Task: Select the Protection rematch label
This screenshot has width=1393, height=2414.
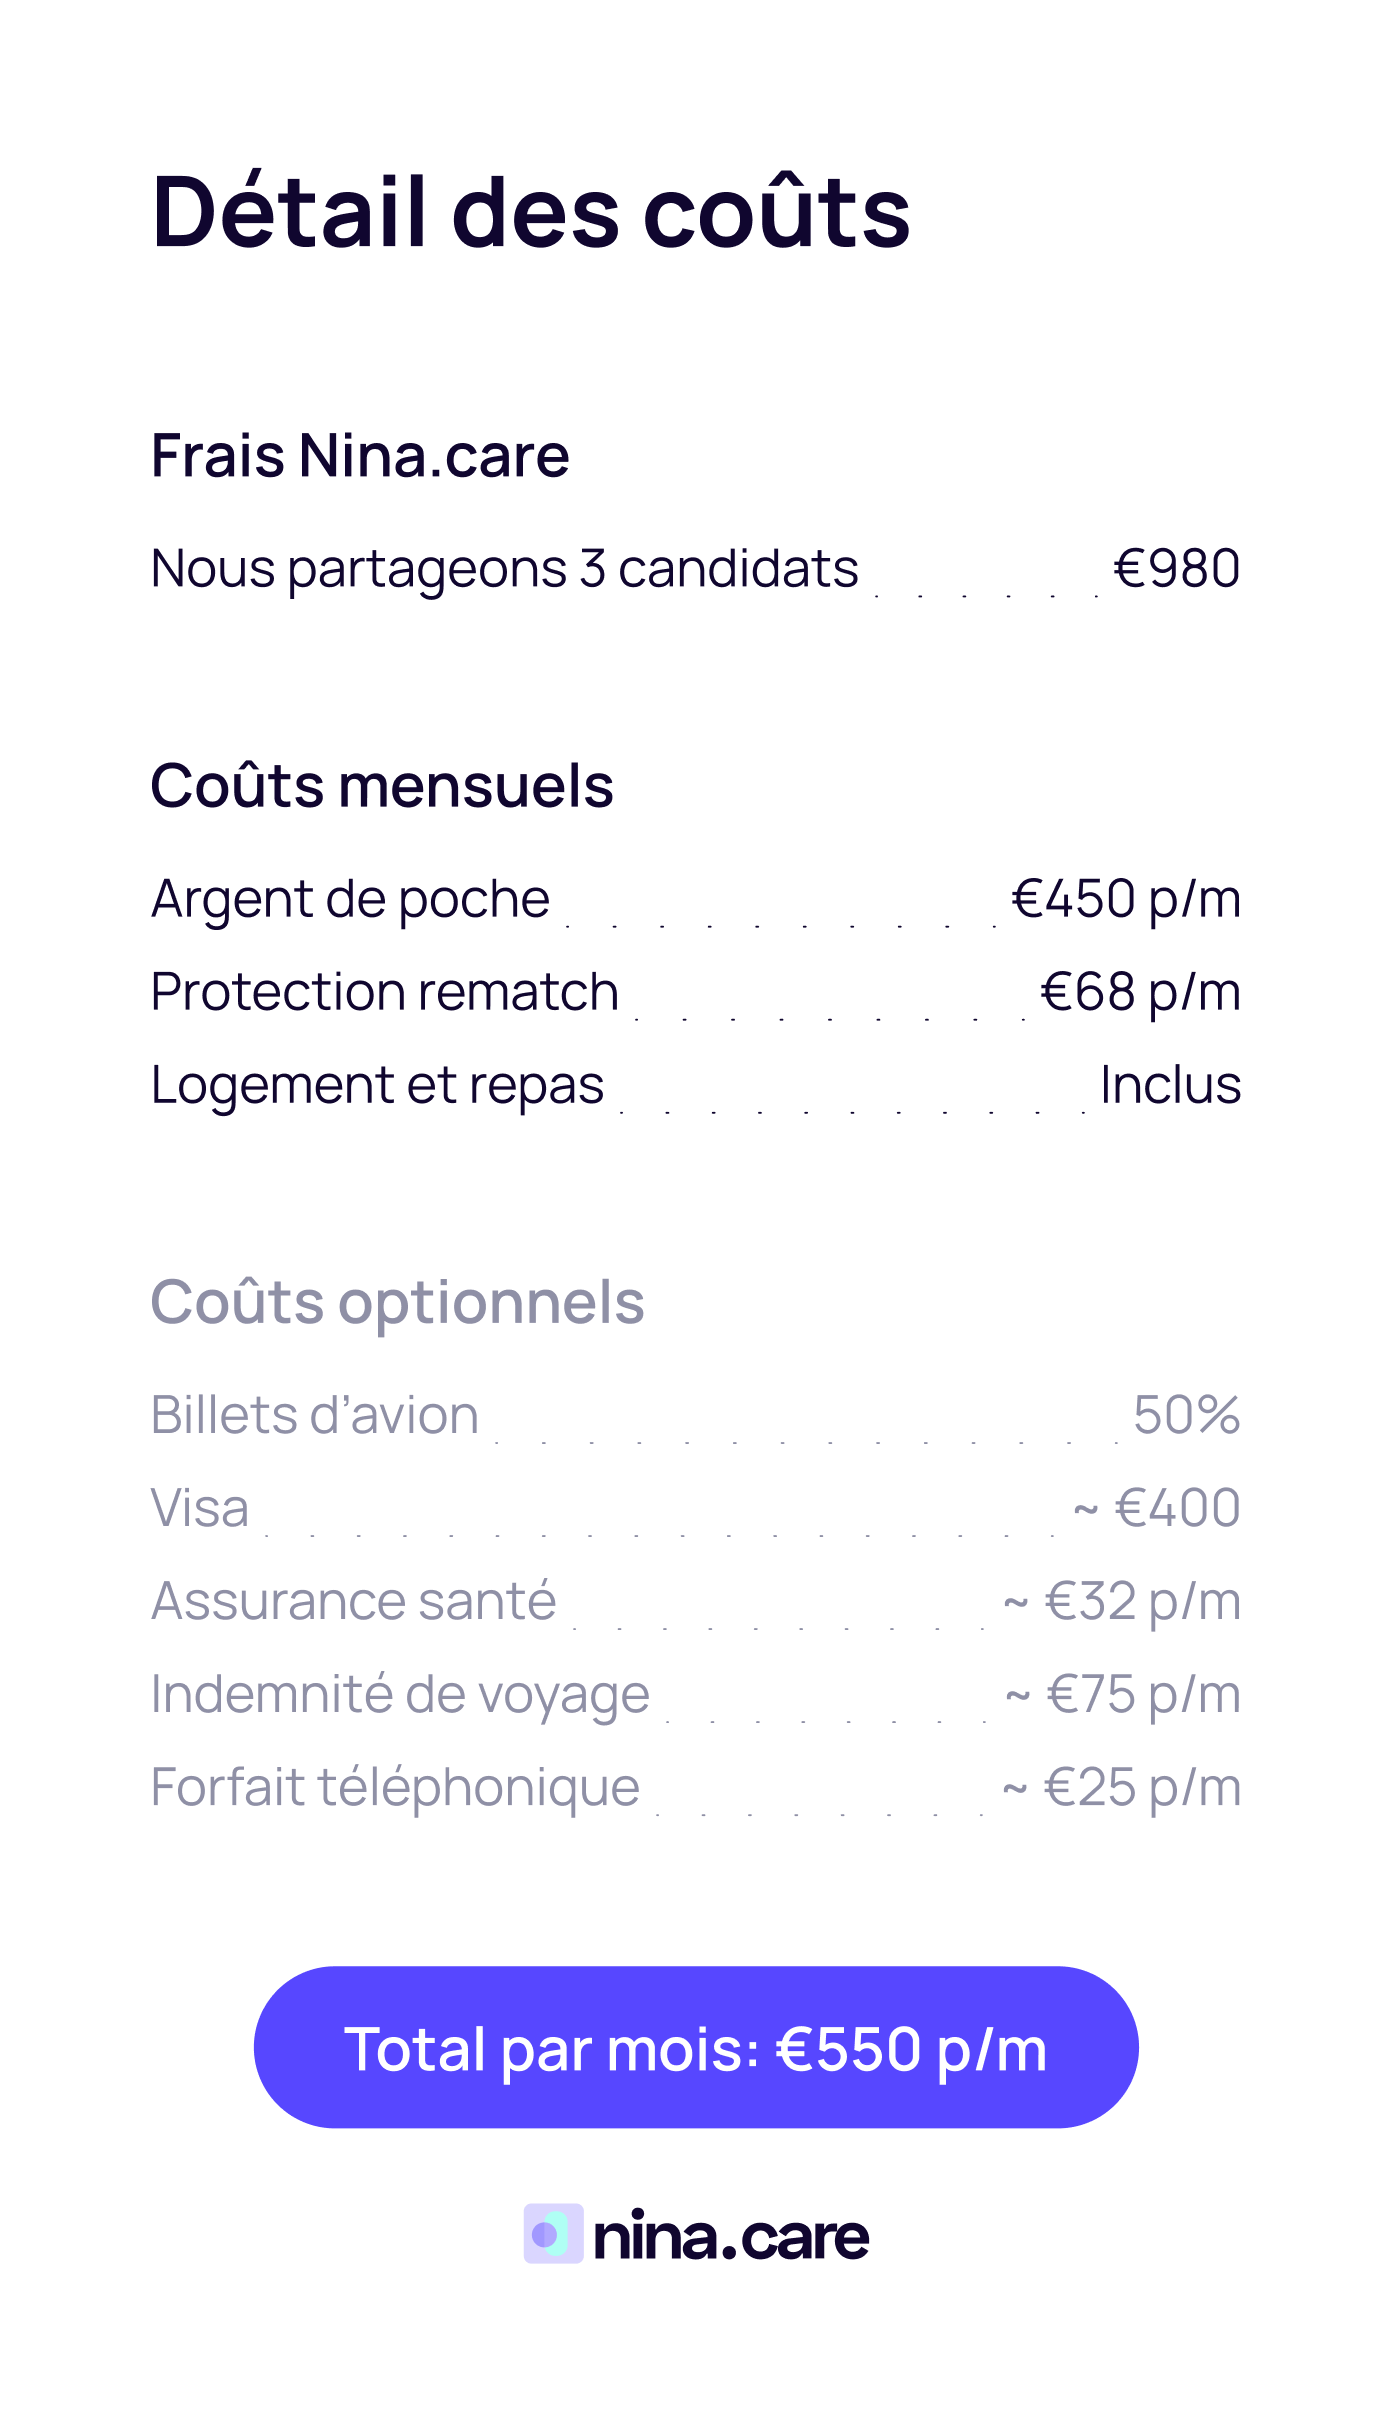Action: pyautogui.click(x=385, y=992)
